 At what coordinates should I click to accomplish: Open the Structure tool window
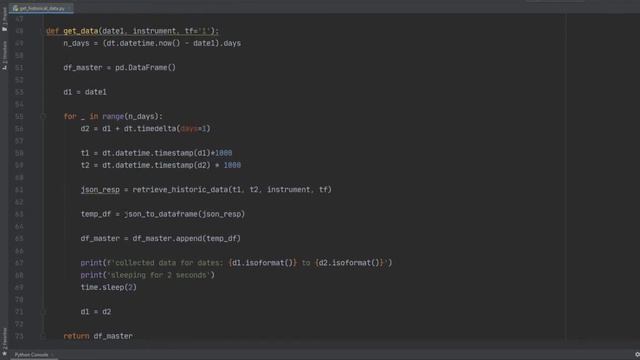4,55
